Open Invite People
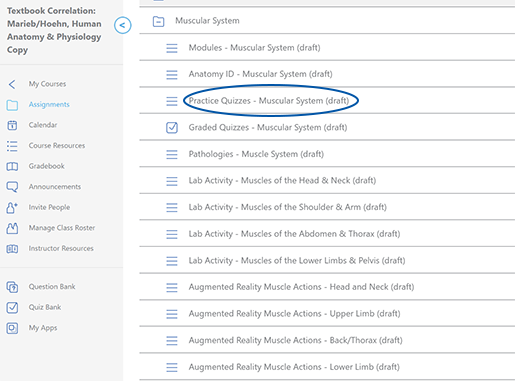This screenshot has width=515, height=381. [x=49, y=207]
